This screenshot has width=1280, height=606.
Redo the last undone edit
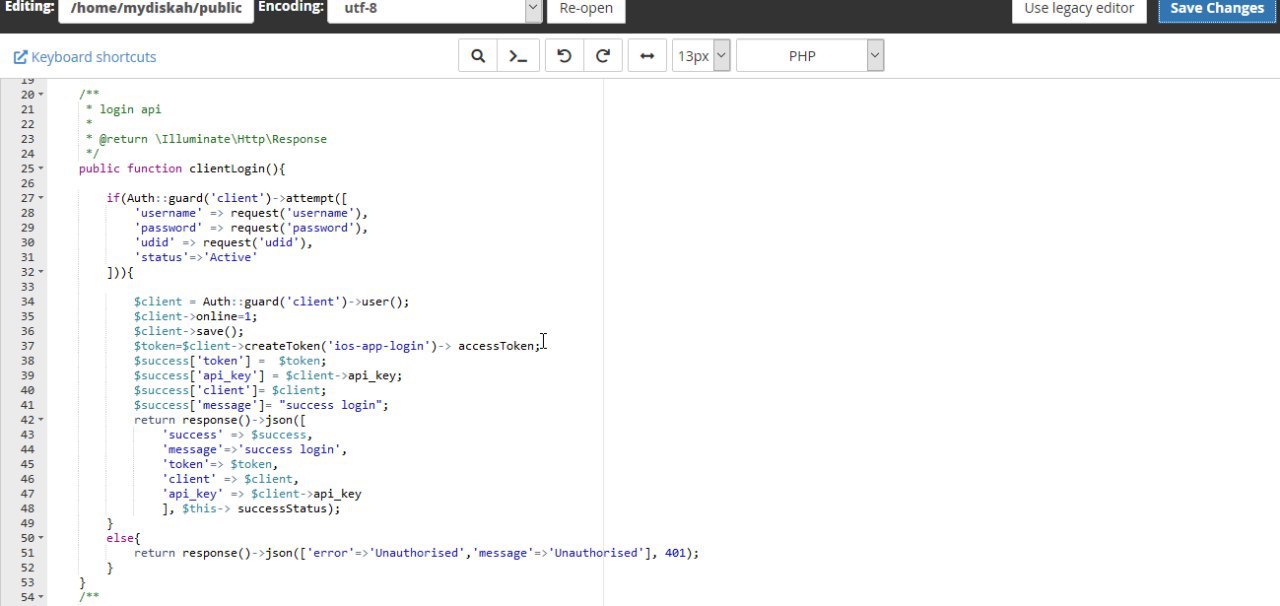click(x=603, y=56)
